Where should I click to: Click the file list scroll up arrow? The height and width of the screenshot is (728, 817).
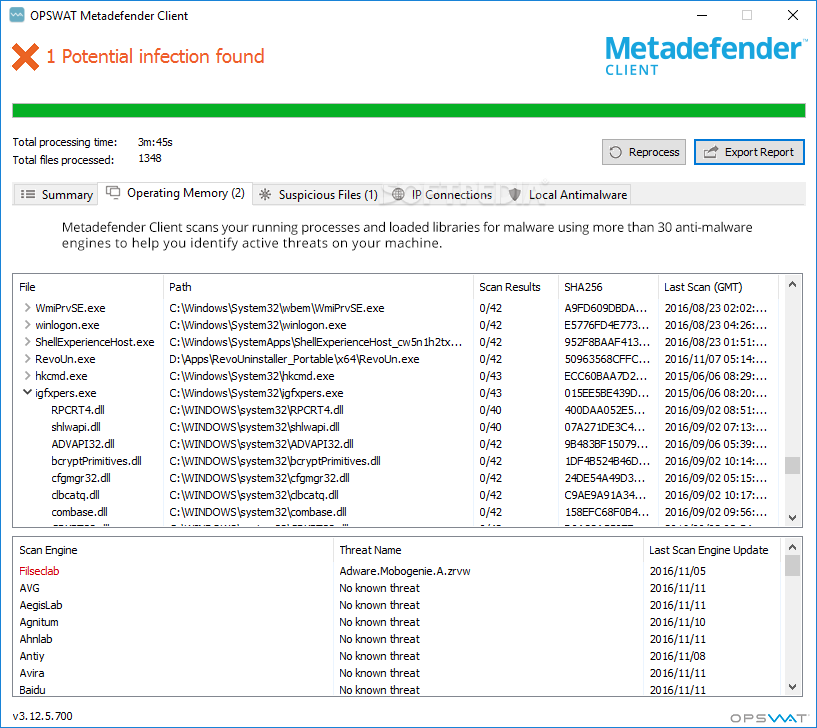792,285
